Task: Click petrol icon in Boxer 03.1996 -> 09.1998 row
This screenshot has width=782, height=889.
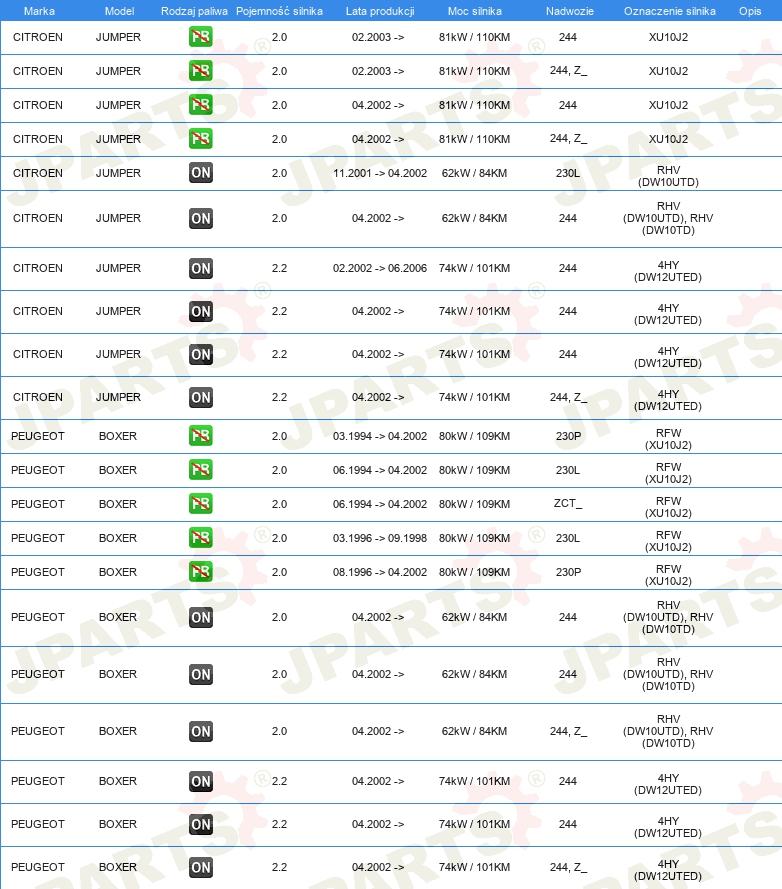Action: [x=201, y=538]
